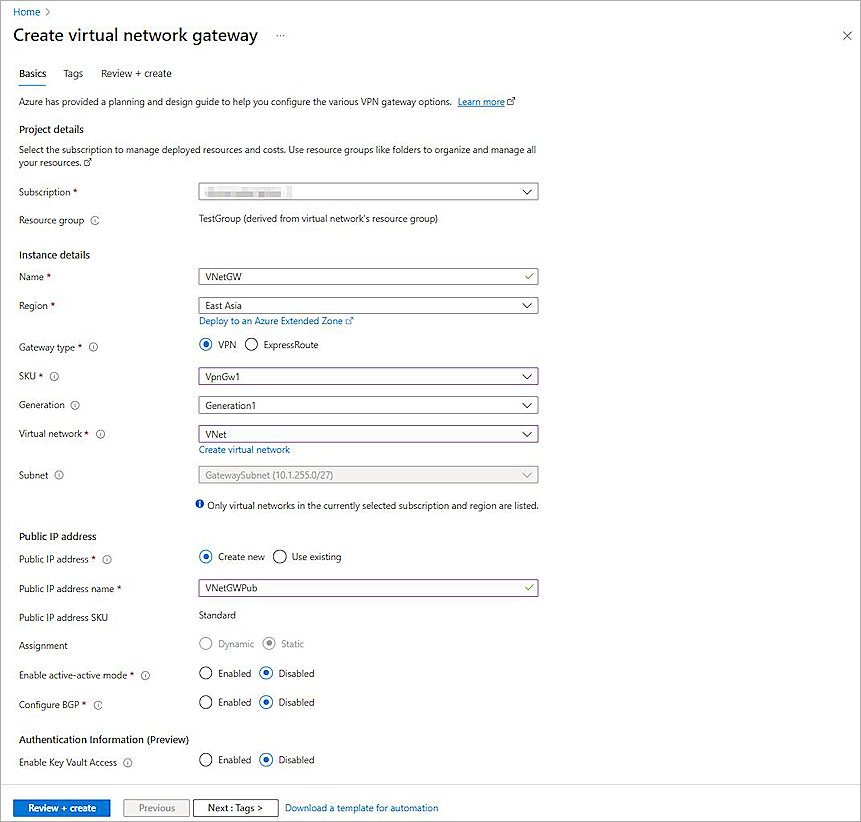This screenshot has height=822, width=861.
Task: Click the Subnet info icon
Action: (59, 476)
